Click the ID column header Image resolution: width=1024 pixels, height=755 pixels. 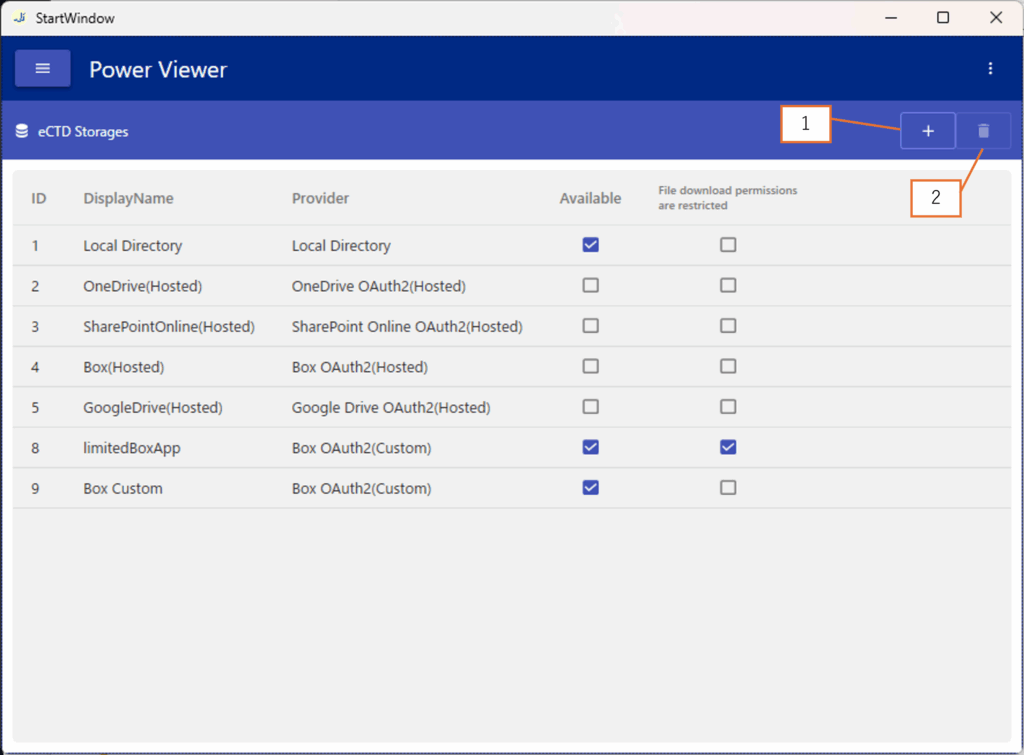coord(39,198)
